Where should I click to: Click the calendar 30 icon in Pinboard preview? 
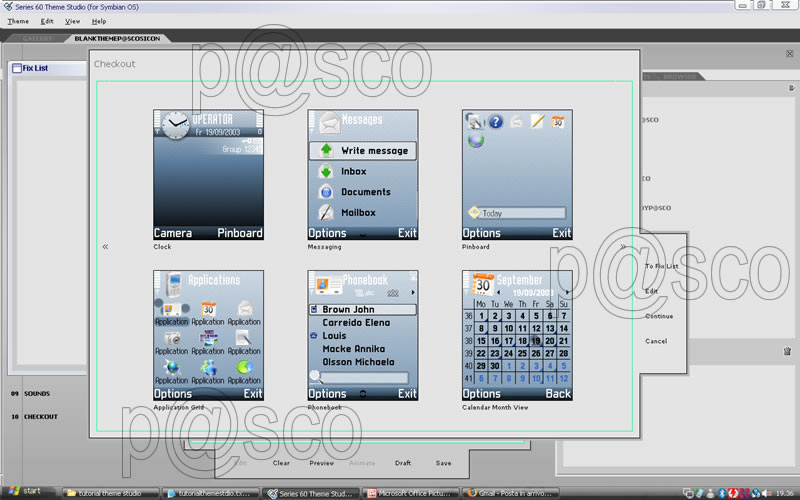(558, 121)
